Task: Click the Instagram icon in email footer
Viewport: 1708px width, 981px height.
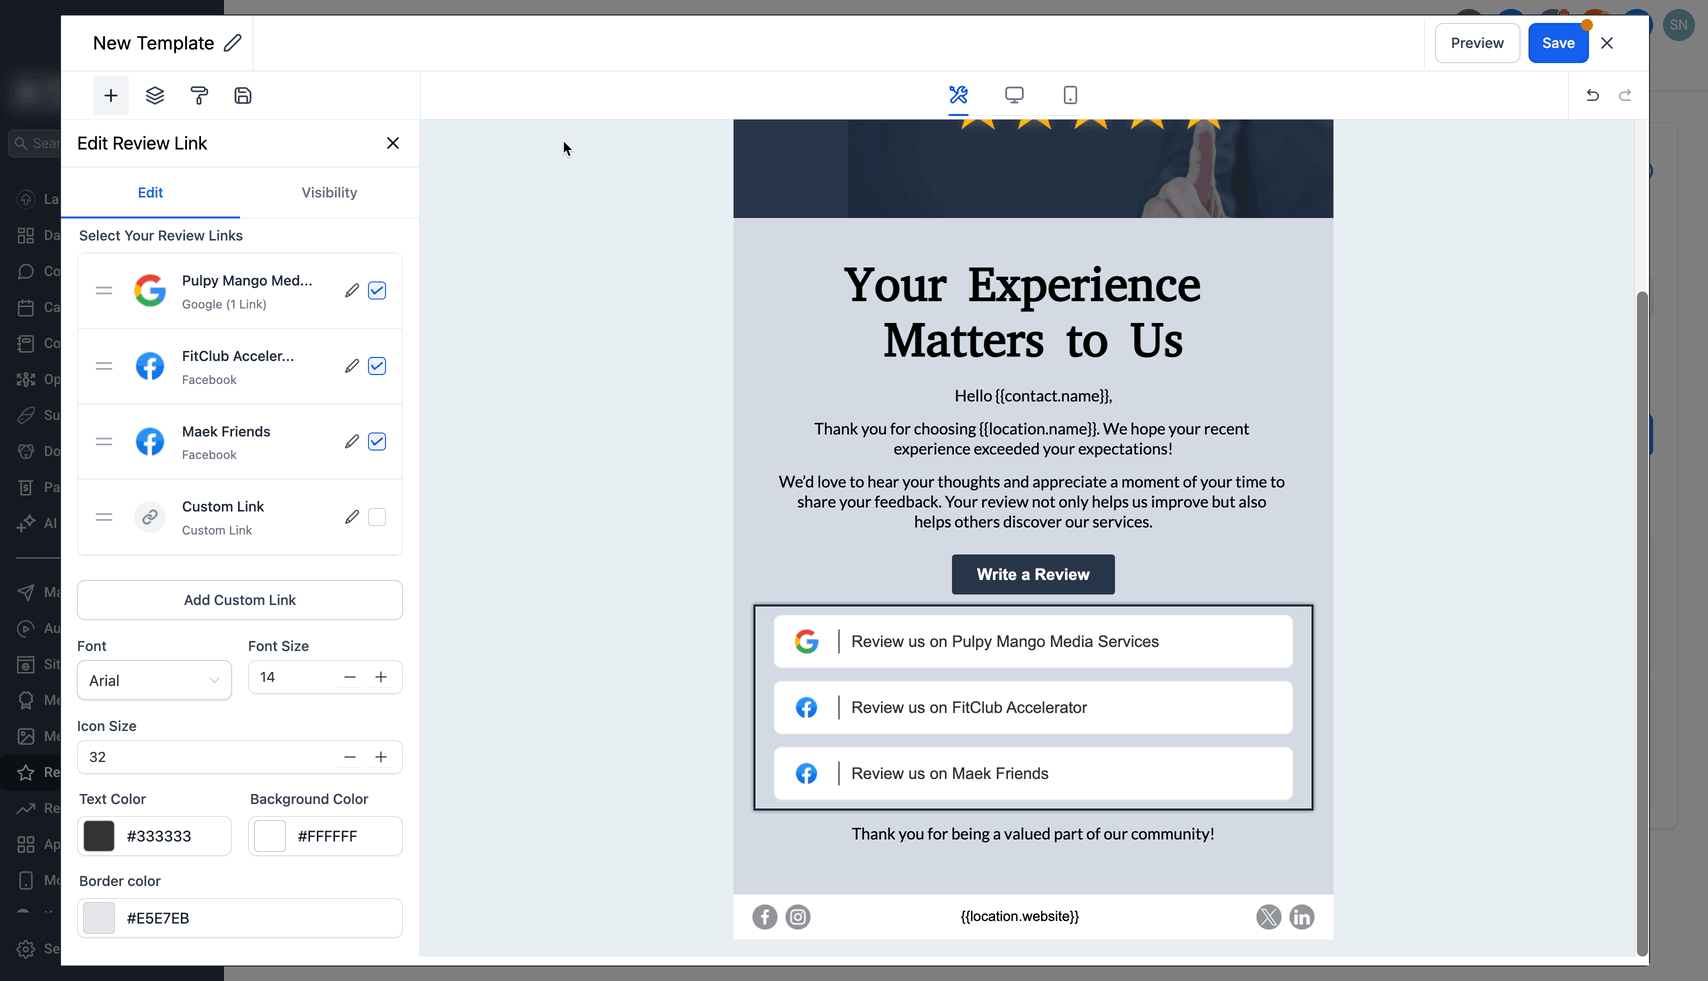Action: click(798, 917)
